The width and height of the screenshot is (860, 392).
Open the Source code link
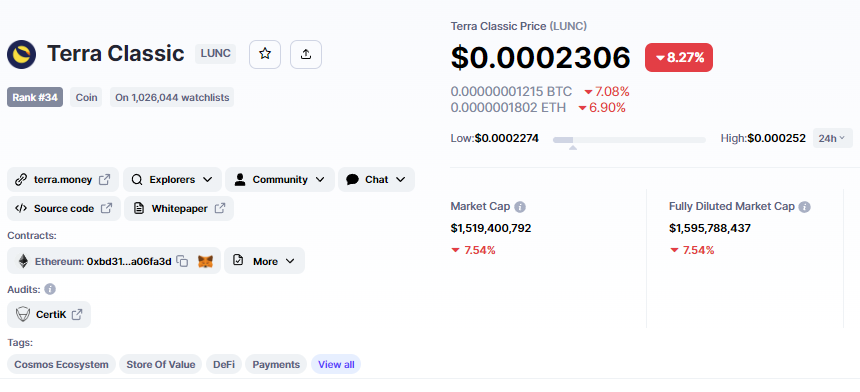tap(64, 208)
